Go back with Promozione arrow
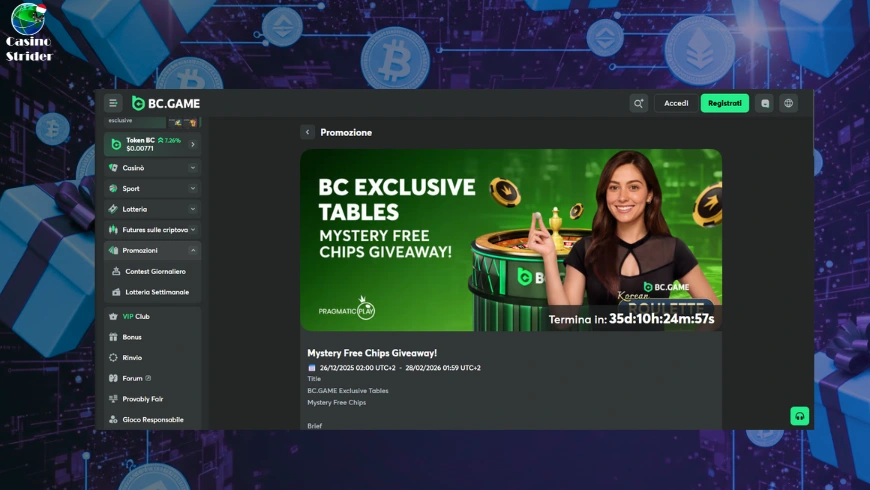The height and width of the screenshot is (490, 870). pos(307,132)
